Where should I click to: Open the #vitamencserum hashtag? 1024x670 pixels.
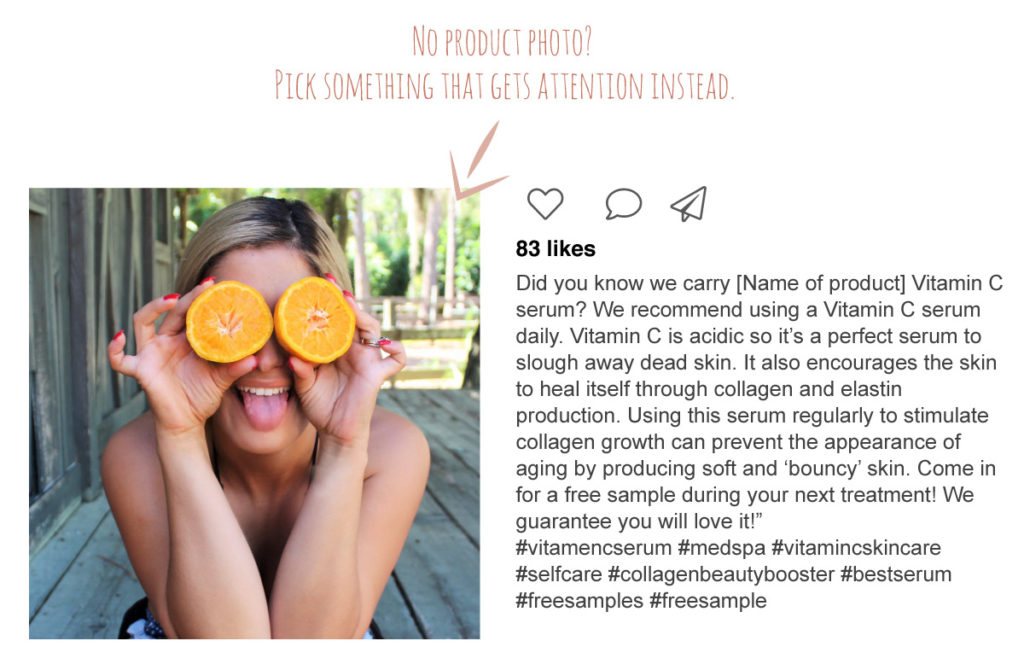tap(594, 547)
